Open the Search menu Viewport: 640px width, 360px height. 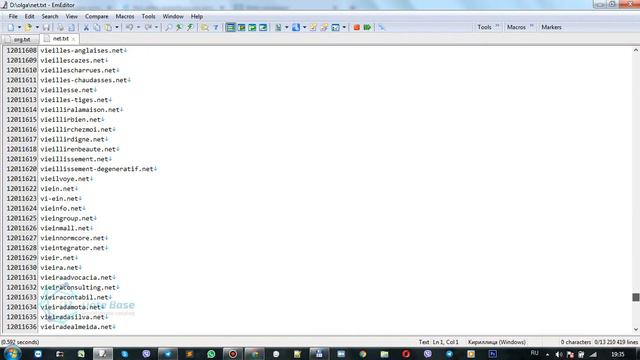[50, 16]
